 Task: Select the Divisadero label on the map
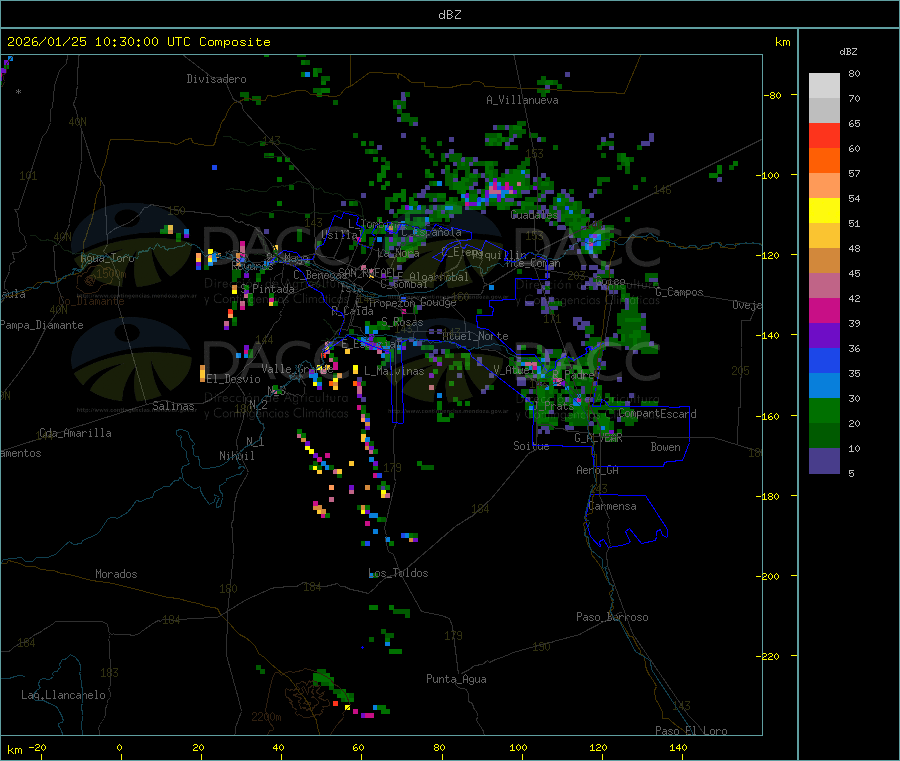click(216, 79)
